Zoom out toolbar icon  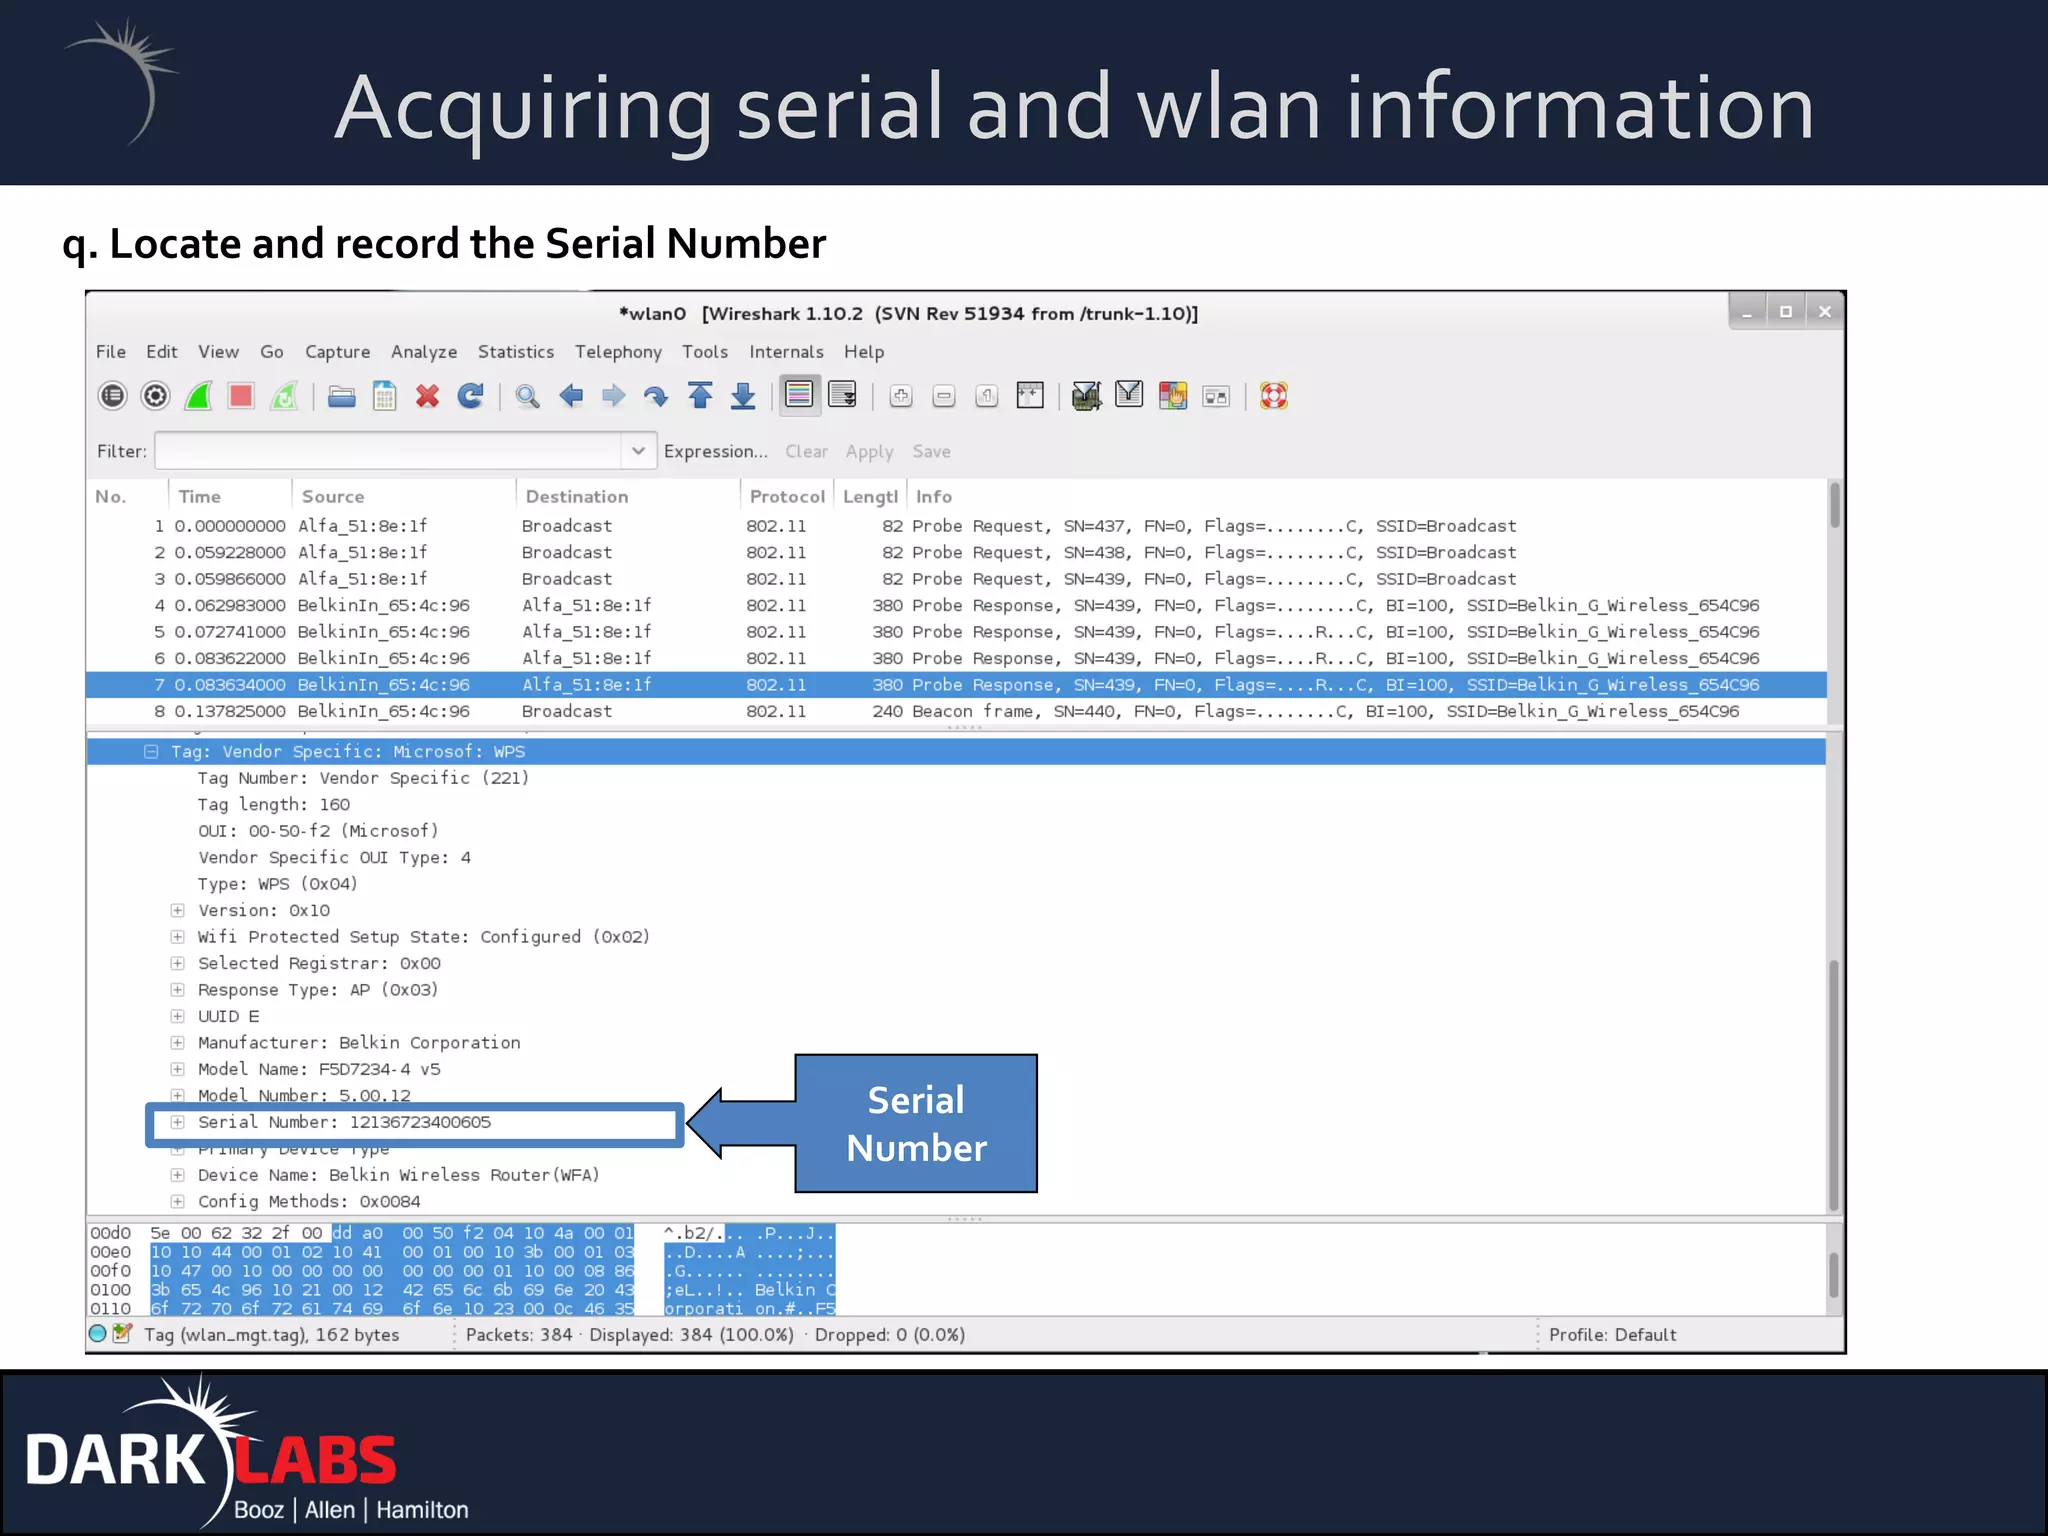[944, 396]
